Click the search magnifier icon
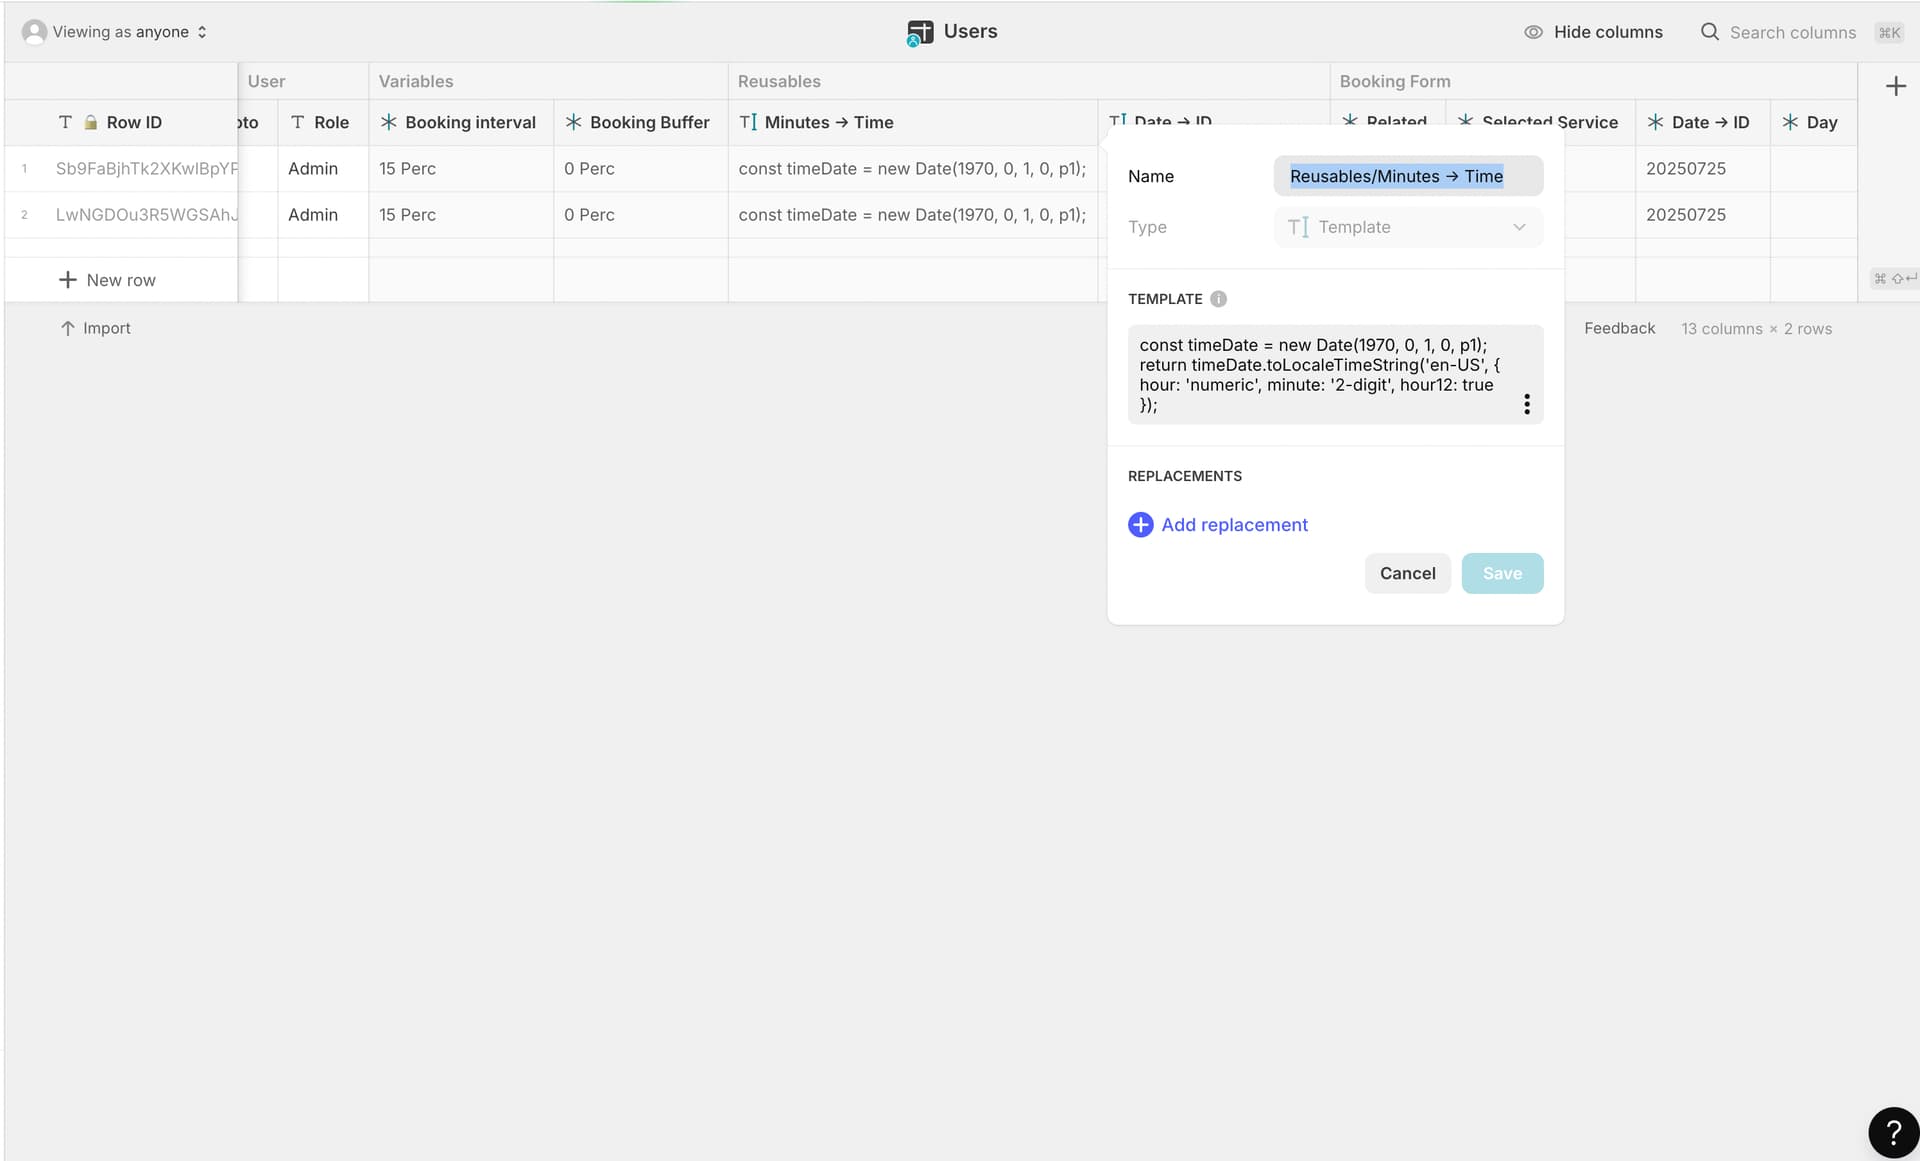This screenshot has width=1920, height=1161. click(x=1710, y=32)
